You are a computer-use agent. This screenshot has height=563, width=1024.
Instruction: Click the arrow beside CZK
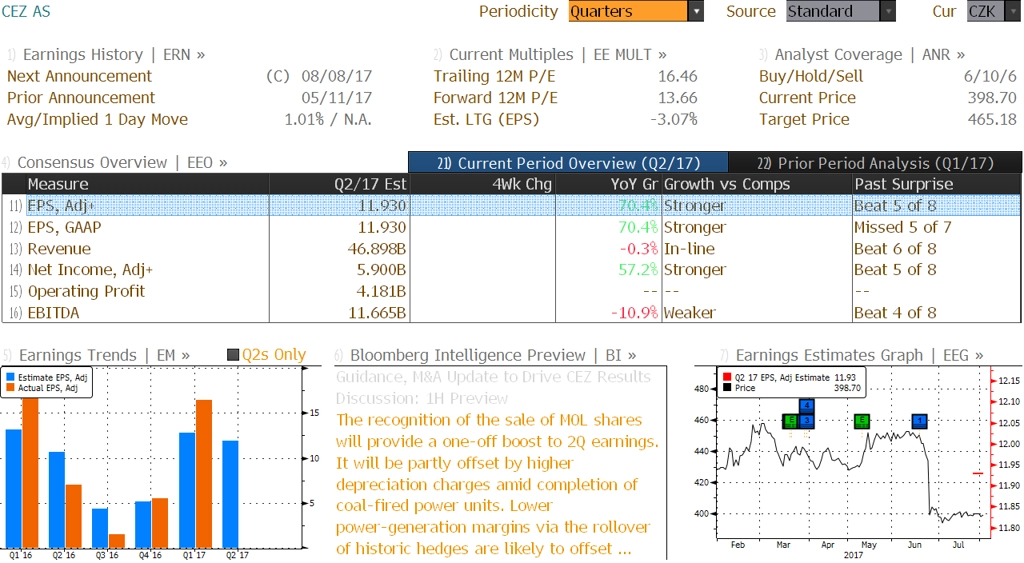pyautogui.click(x=1013, y=11)
